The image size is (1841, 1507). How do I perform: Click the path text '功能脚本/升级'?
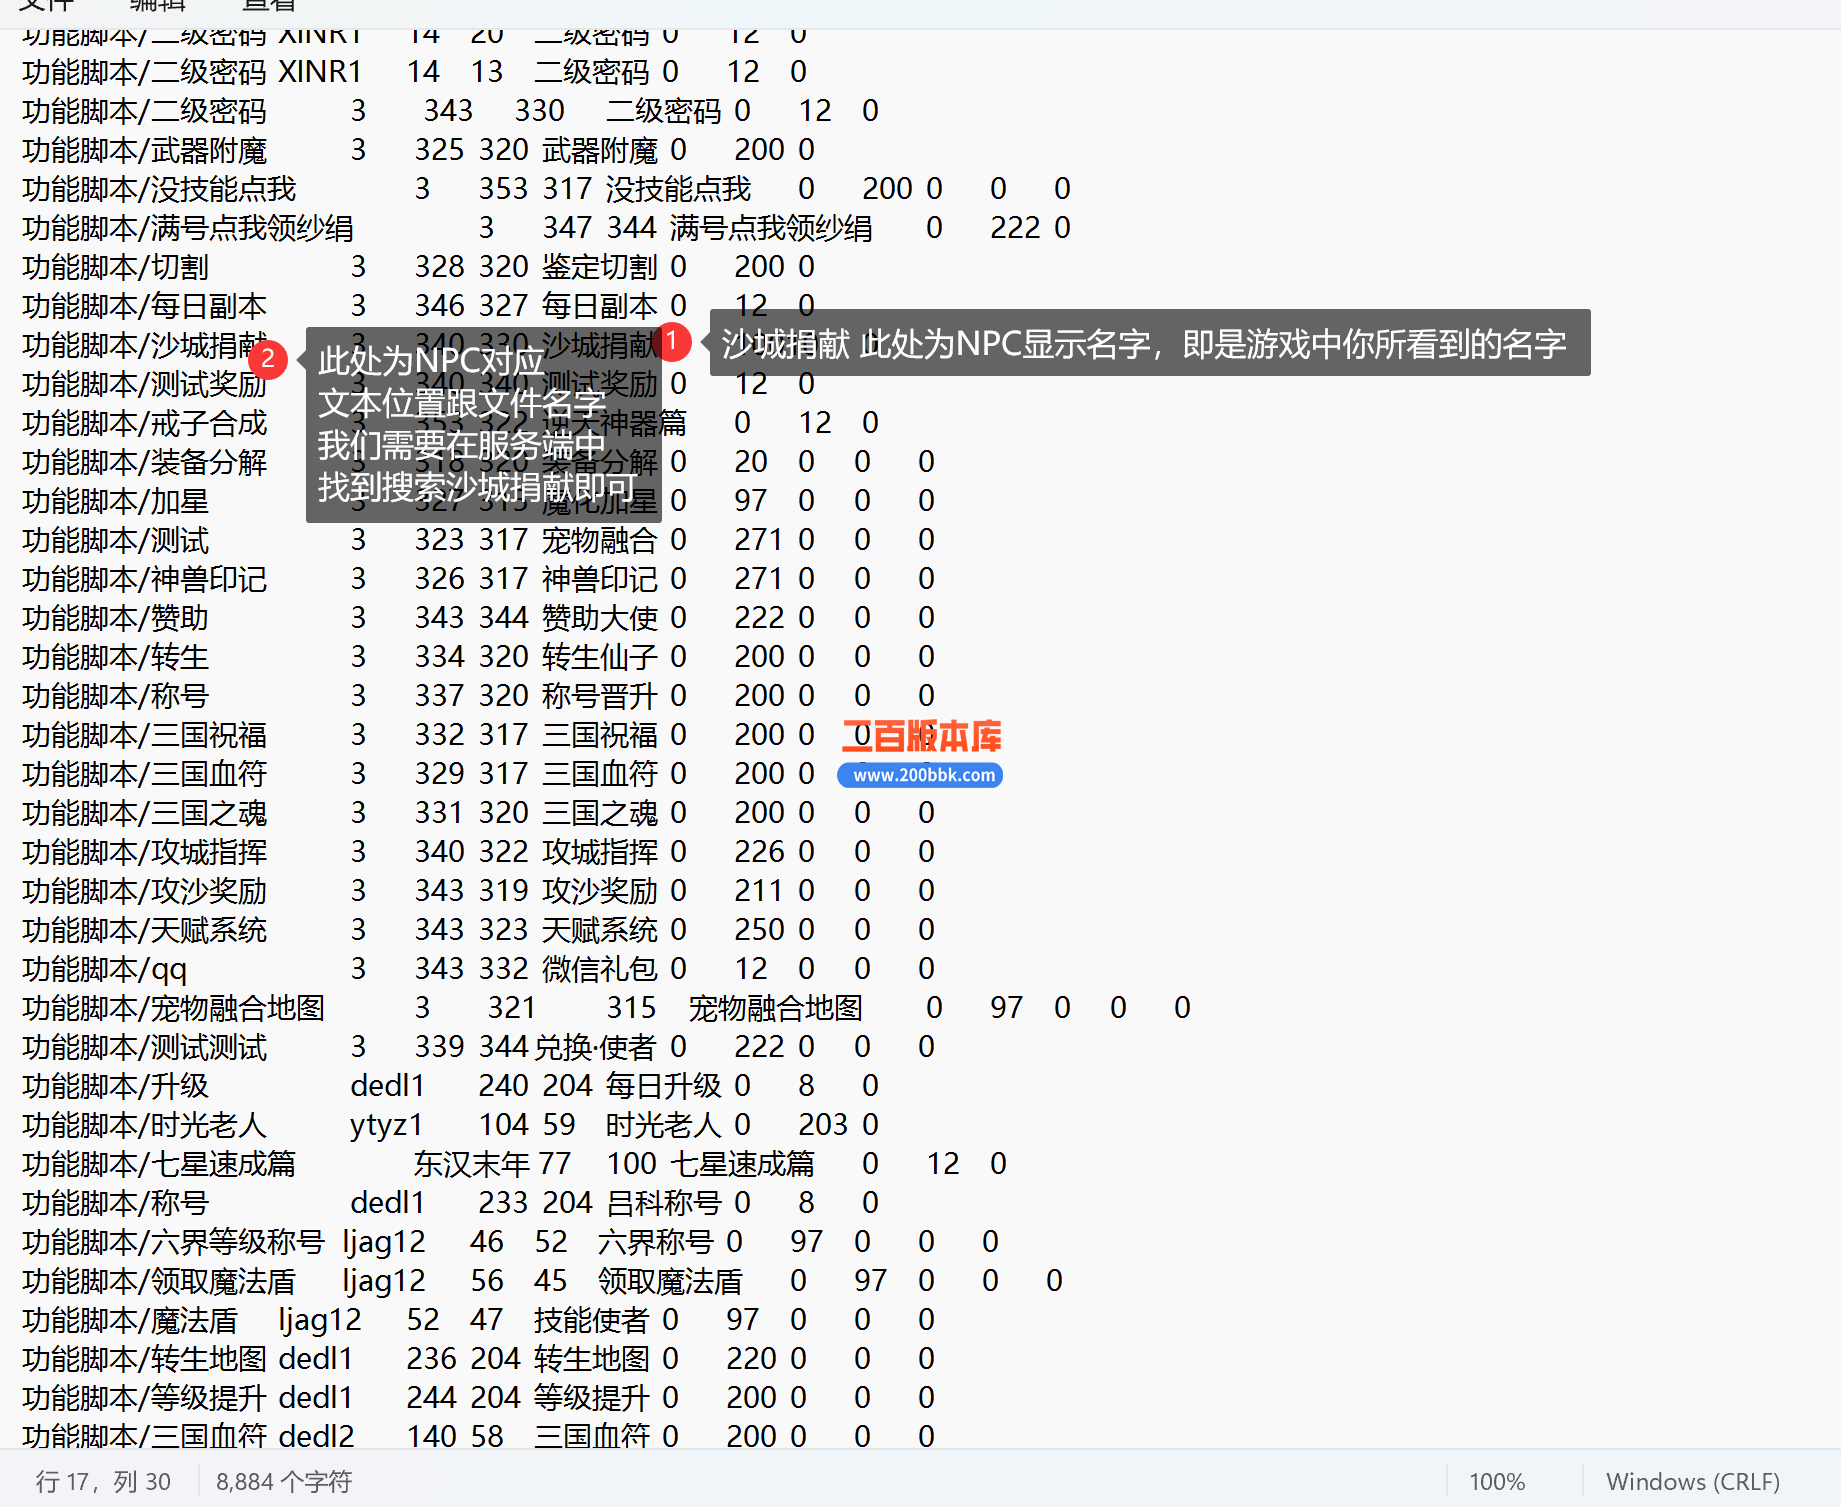coord(116,1086)
